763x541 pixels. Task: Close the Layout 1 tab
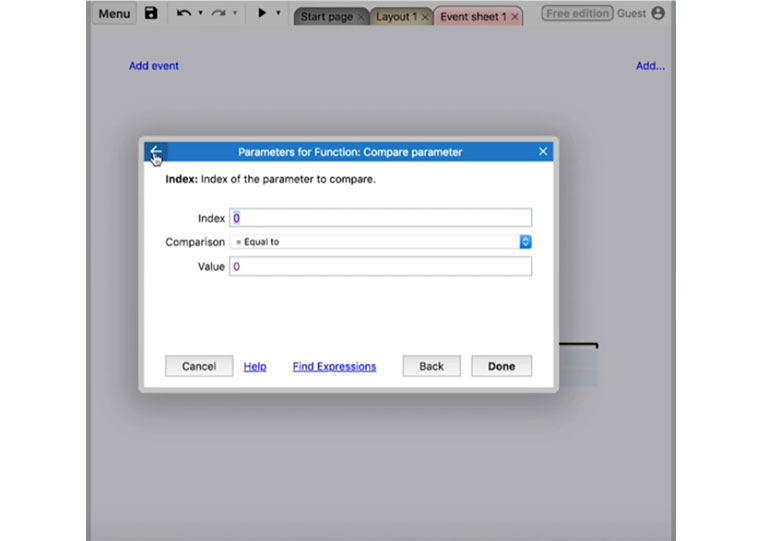(x=425, y=17)
